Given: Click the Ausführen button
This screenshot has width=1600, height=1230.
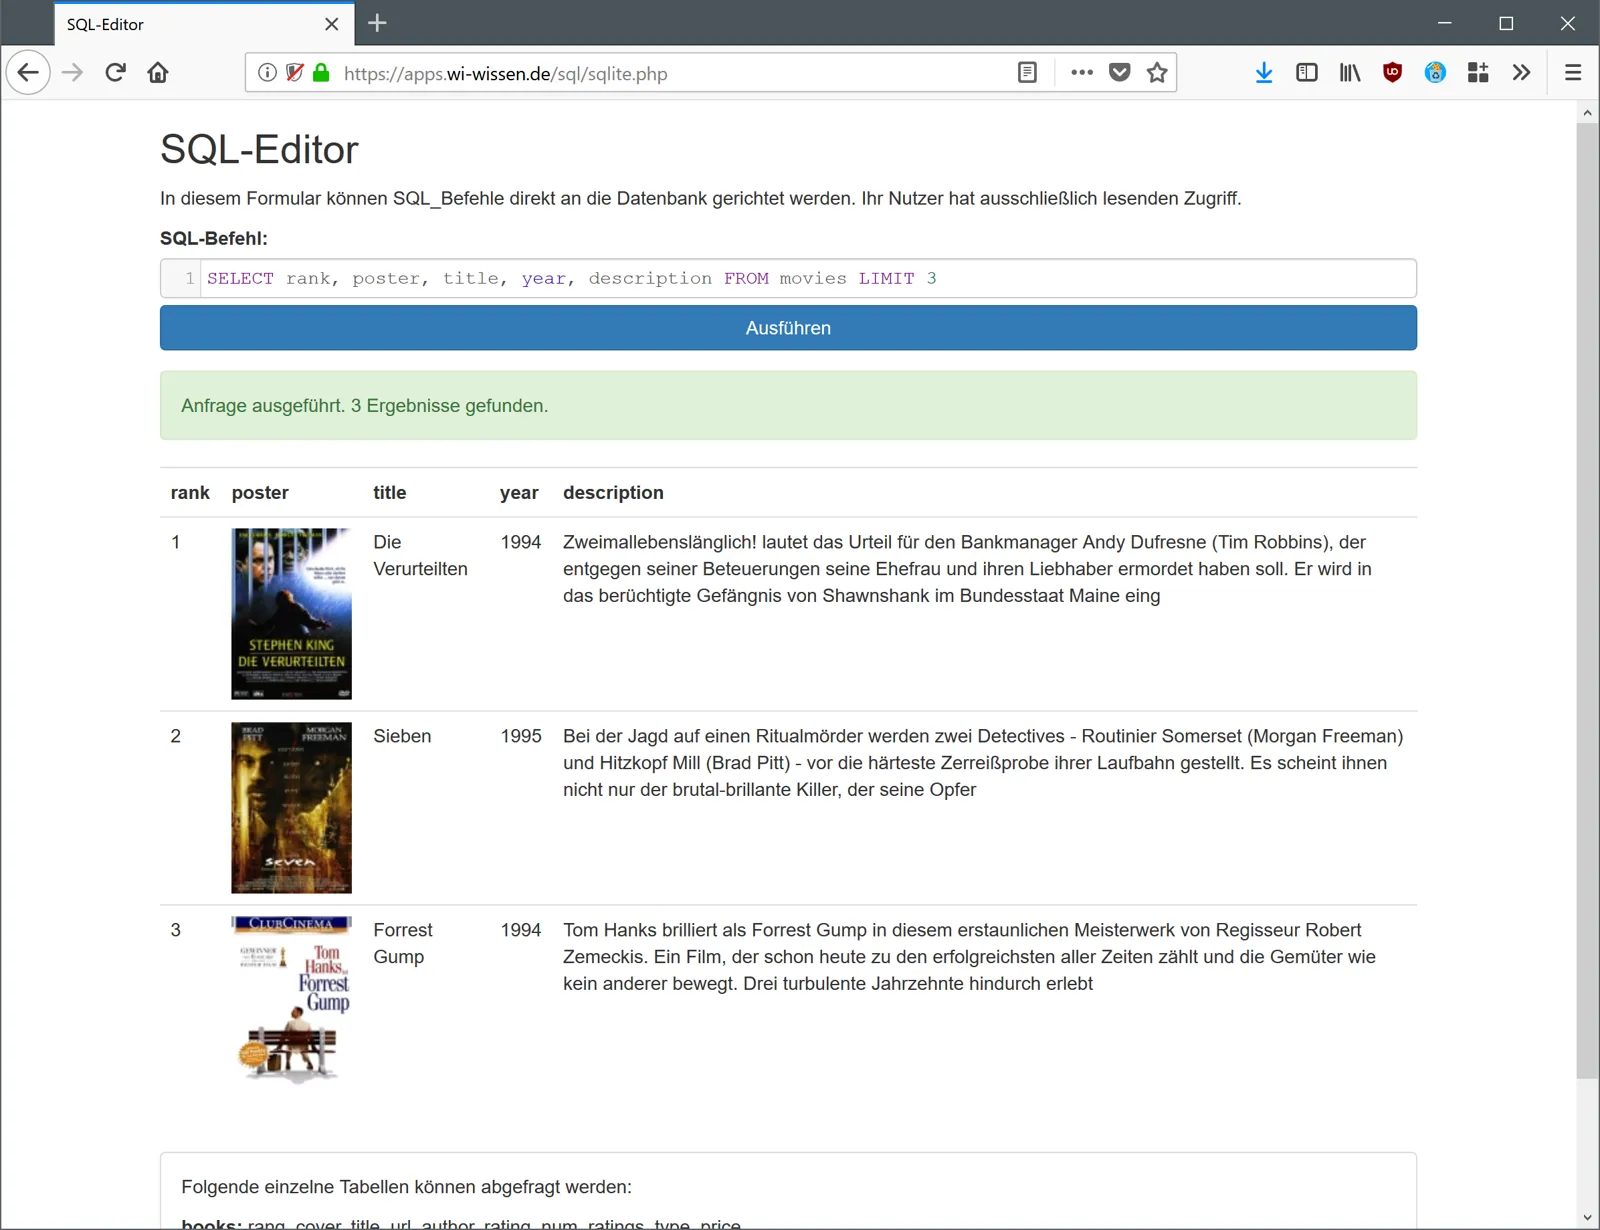Looking at the screenshot, I should coord(788,328).
